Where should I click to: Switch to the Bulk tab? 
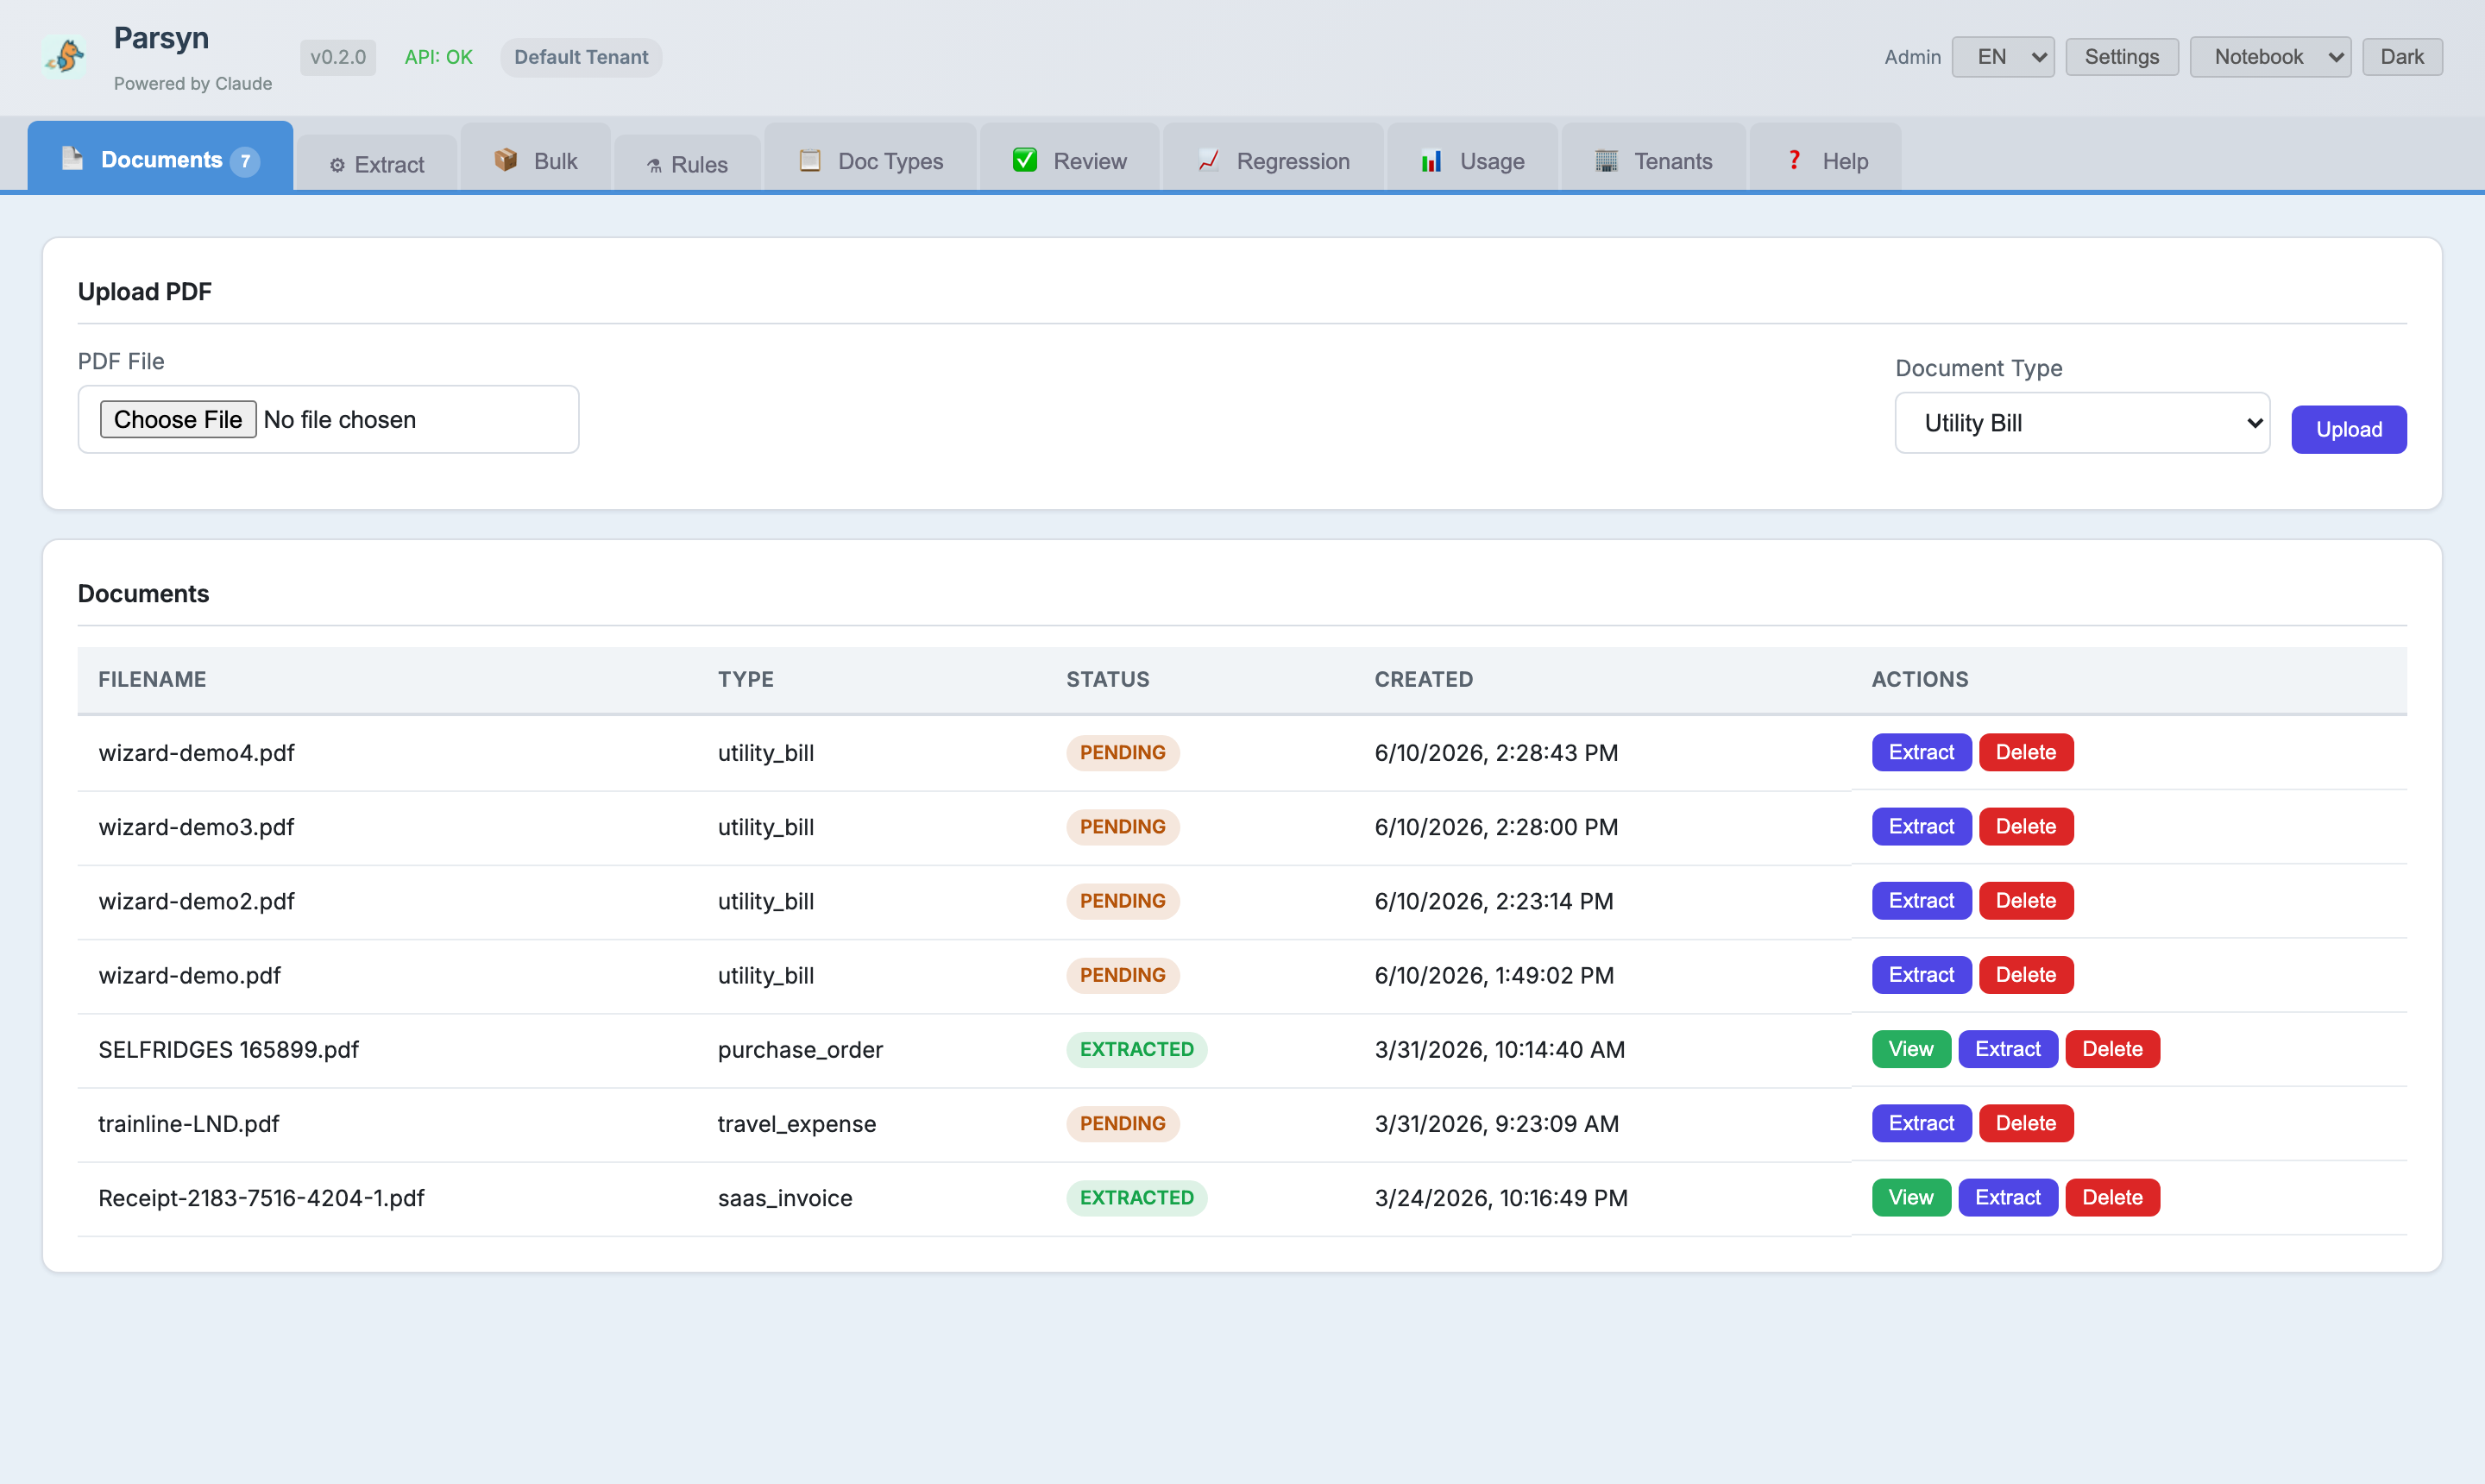tap(536, 158)
